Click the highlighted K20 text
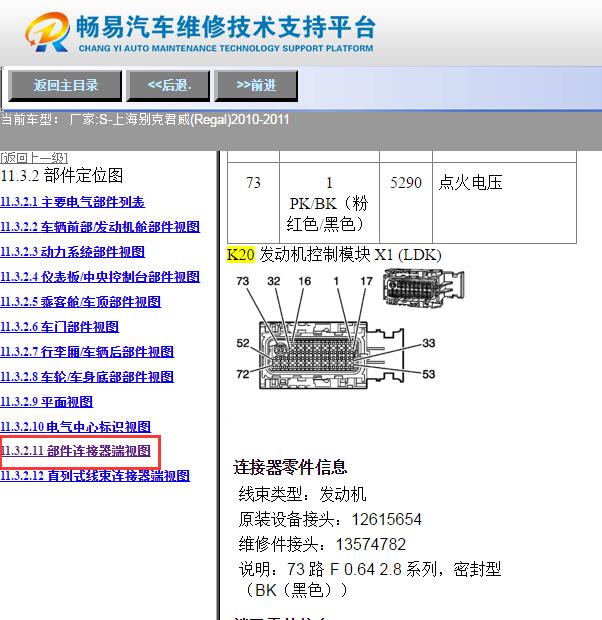The height and width of the screenshot is (620, 602). point(240,254)
